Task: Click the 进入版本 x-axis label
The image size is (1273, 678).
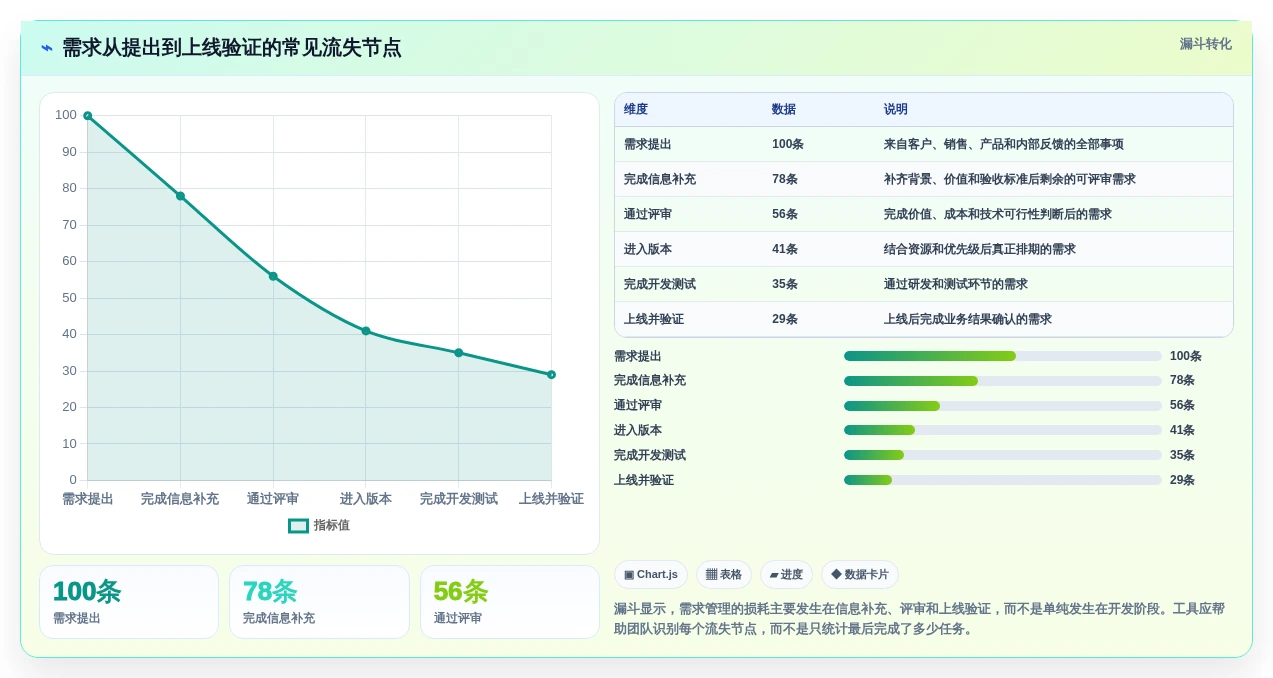Action: (366, 499)
